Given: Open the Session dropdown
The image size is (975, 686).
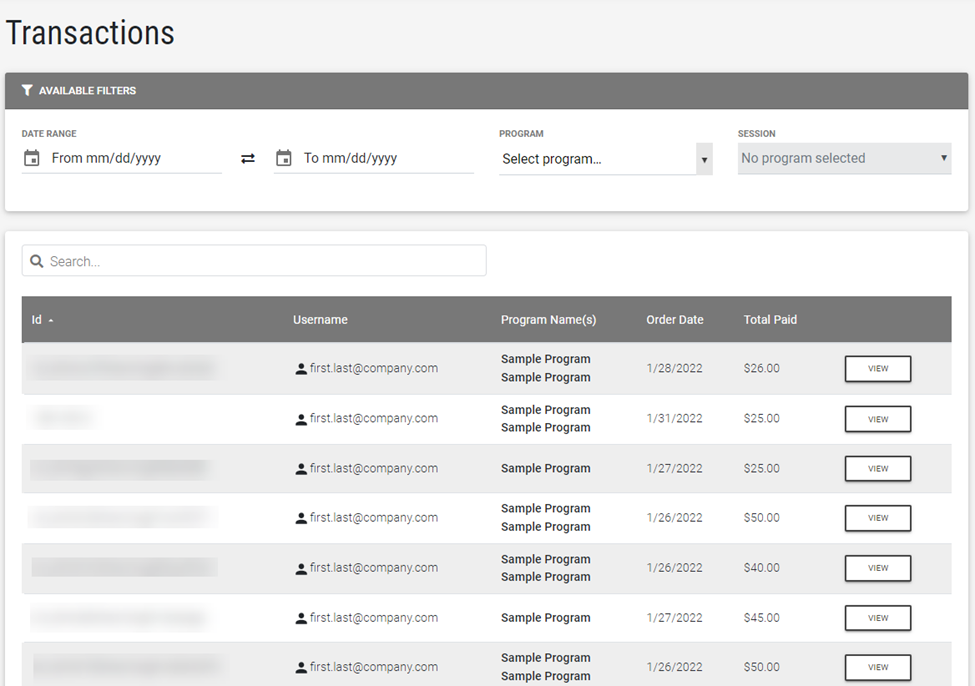Looking at the screenshot, I should [844, 158].
